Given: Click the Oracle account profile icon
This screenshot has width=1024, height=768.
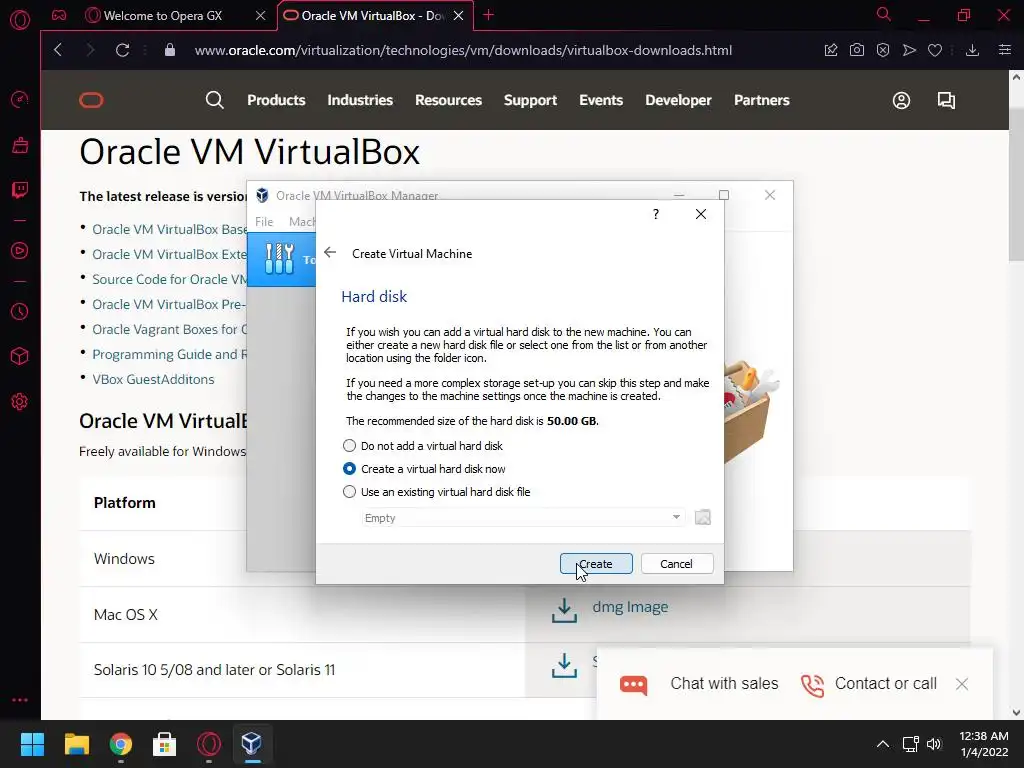Looking at the screenshot, I should click(x=901, y=100).
